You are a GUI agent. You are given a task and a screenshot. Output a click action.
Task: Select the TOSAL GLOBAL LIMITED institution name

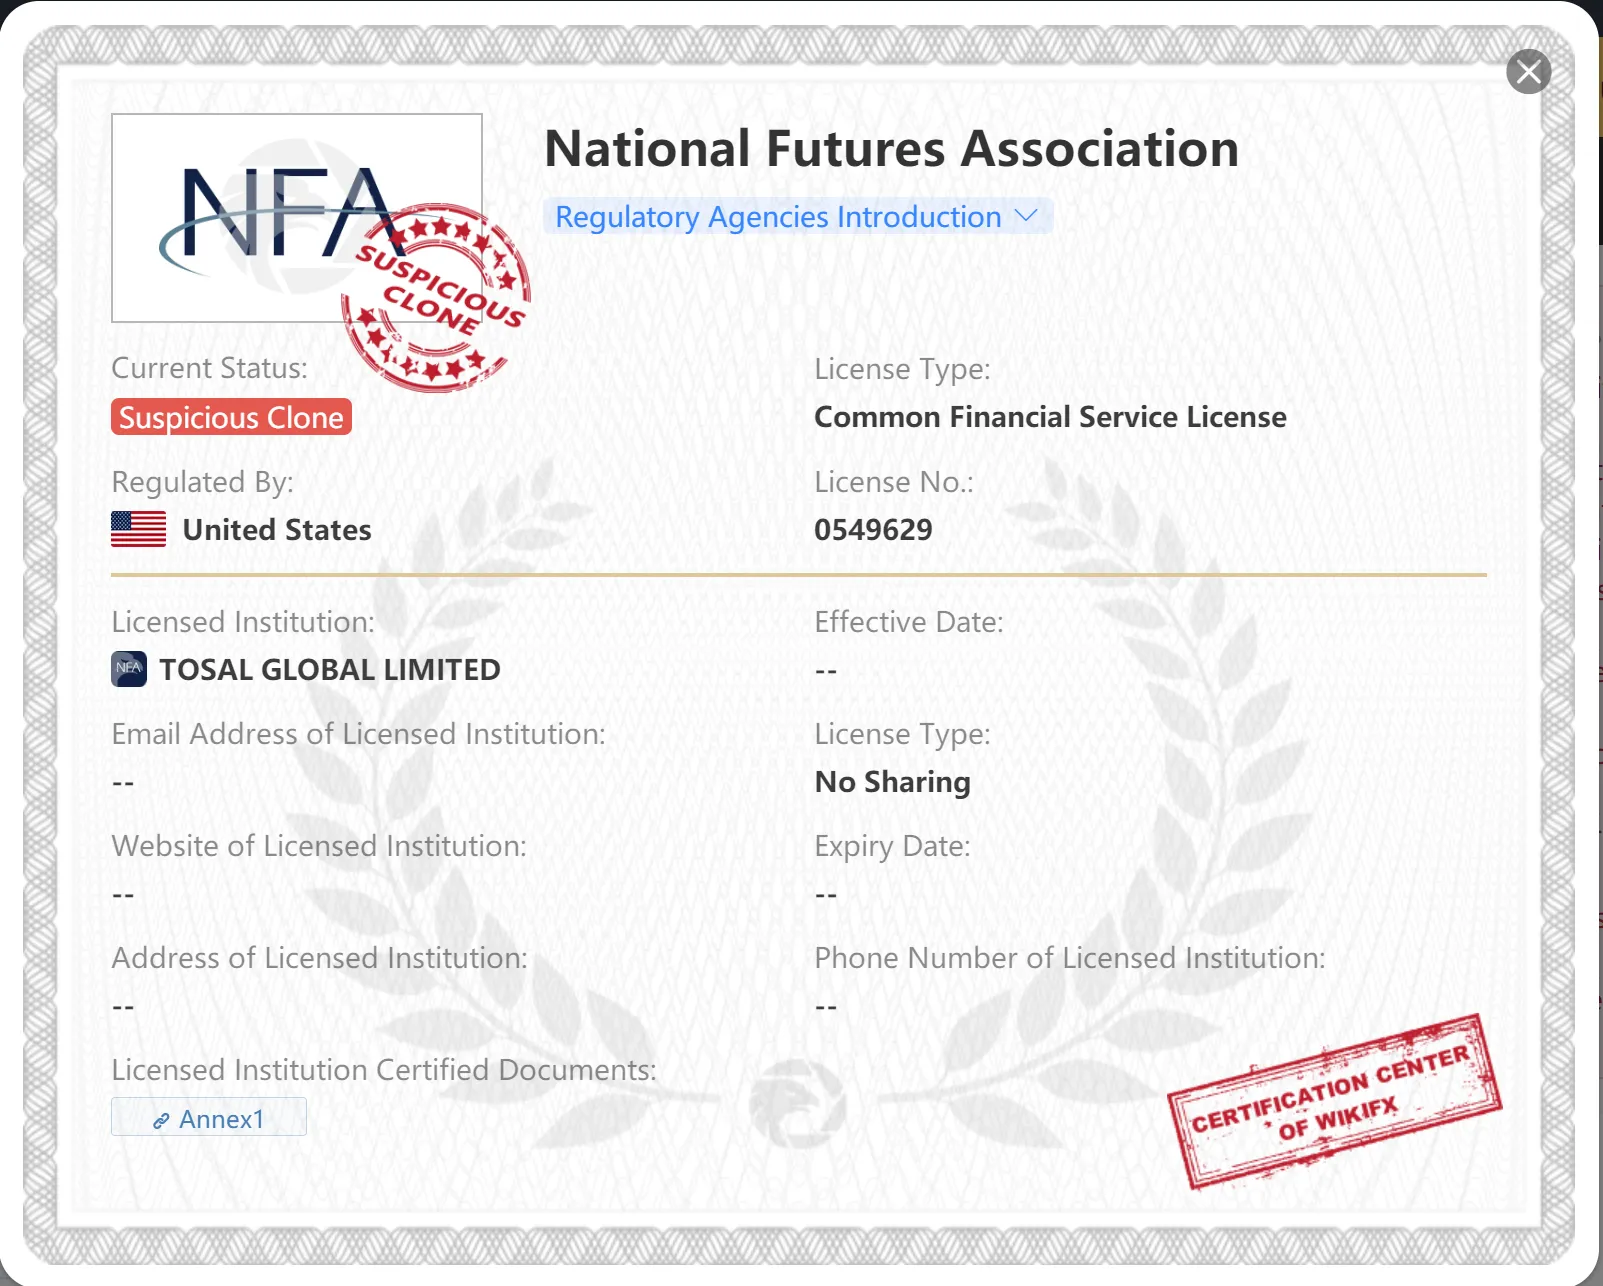(330, 669)
